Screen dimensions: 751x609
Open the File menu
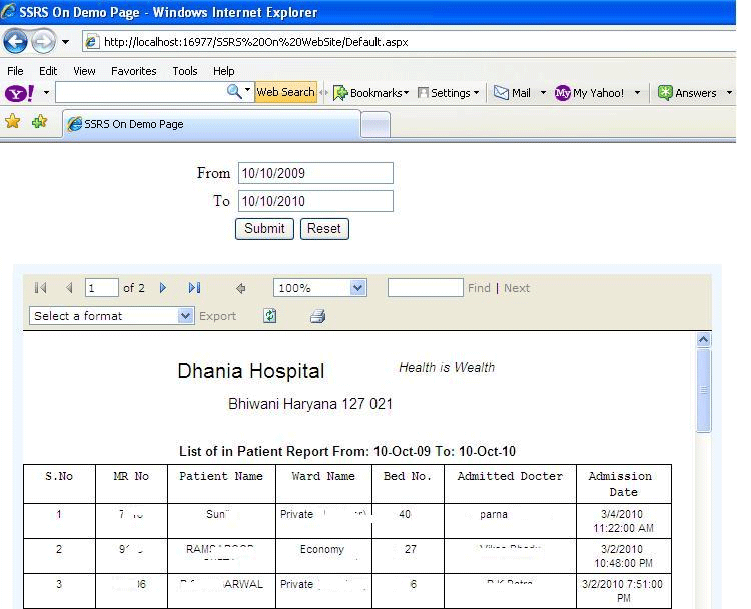click(x=15, y=71)
